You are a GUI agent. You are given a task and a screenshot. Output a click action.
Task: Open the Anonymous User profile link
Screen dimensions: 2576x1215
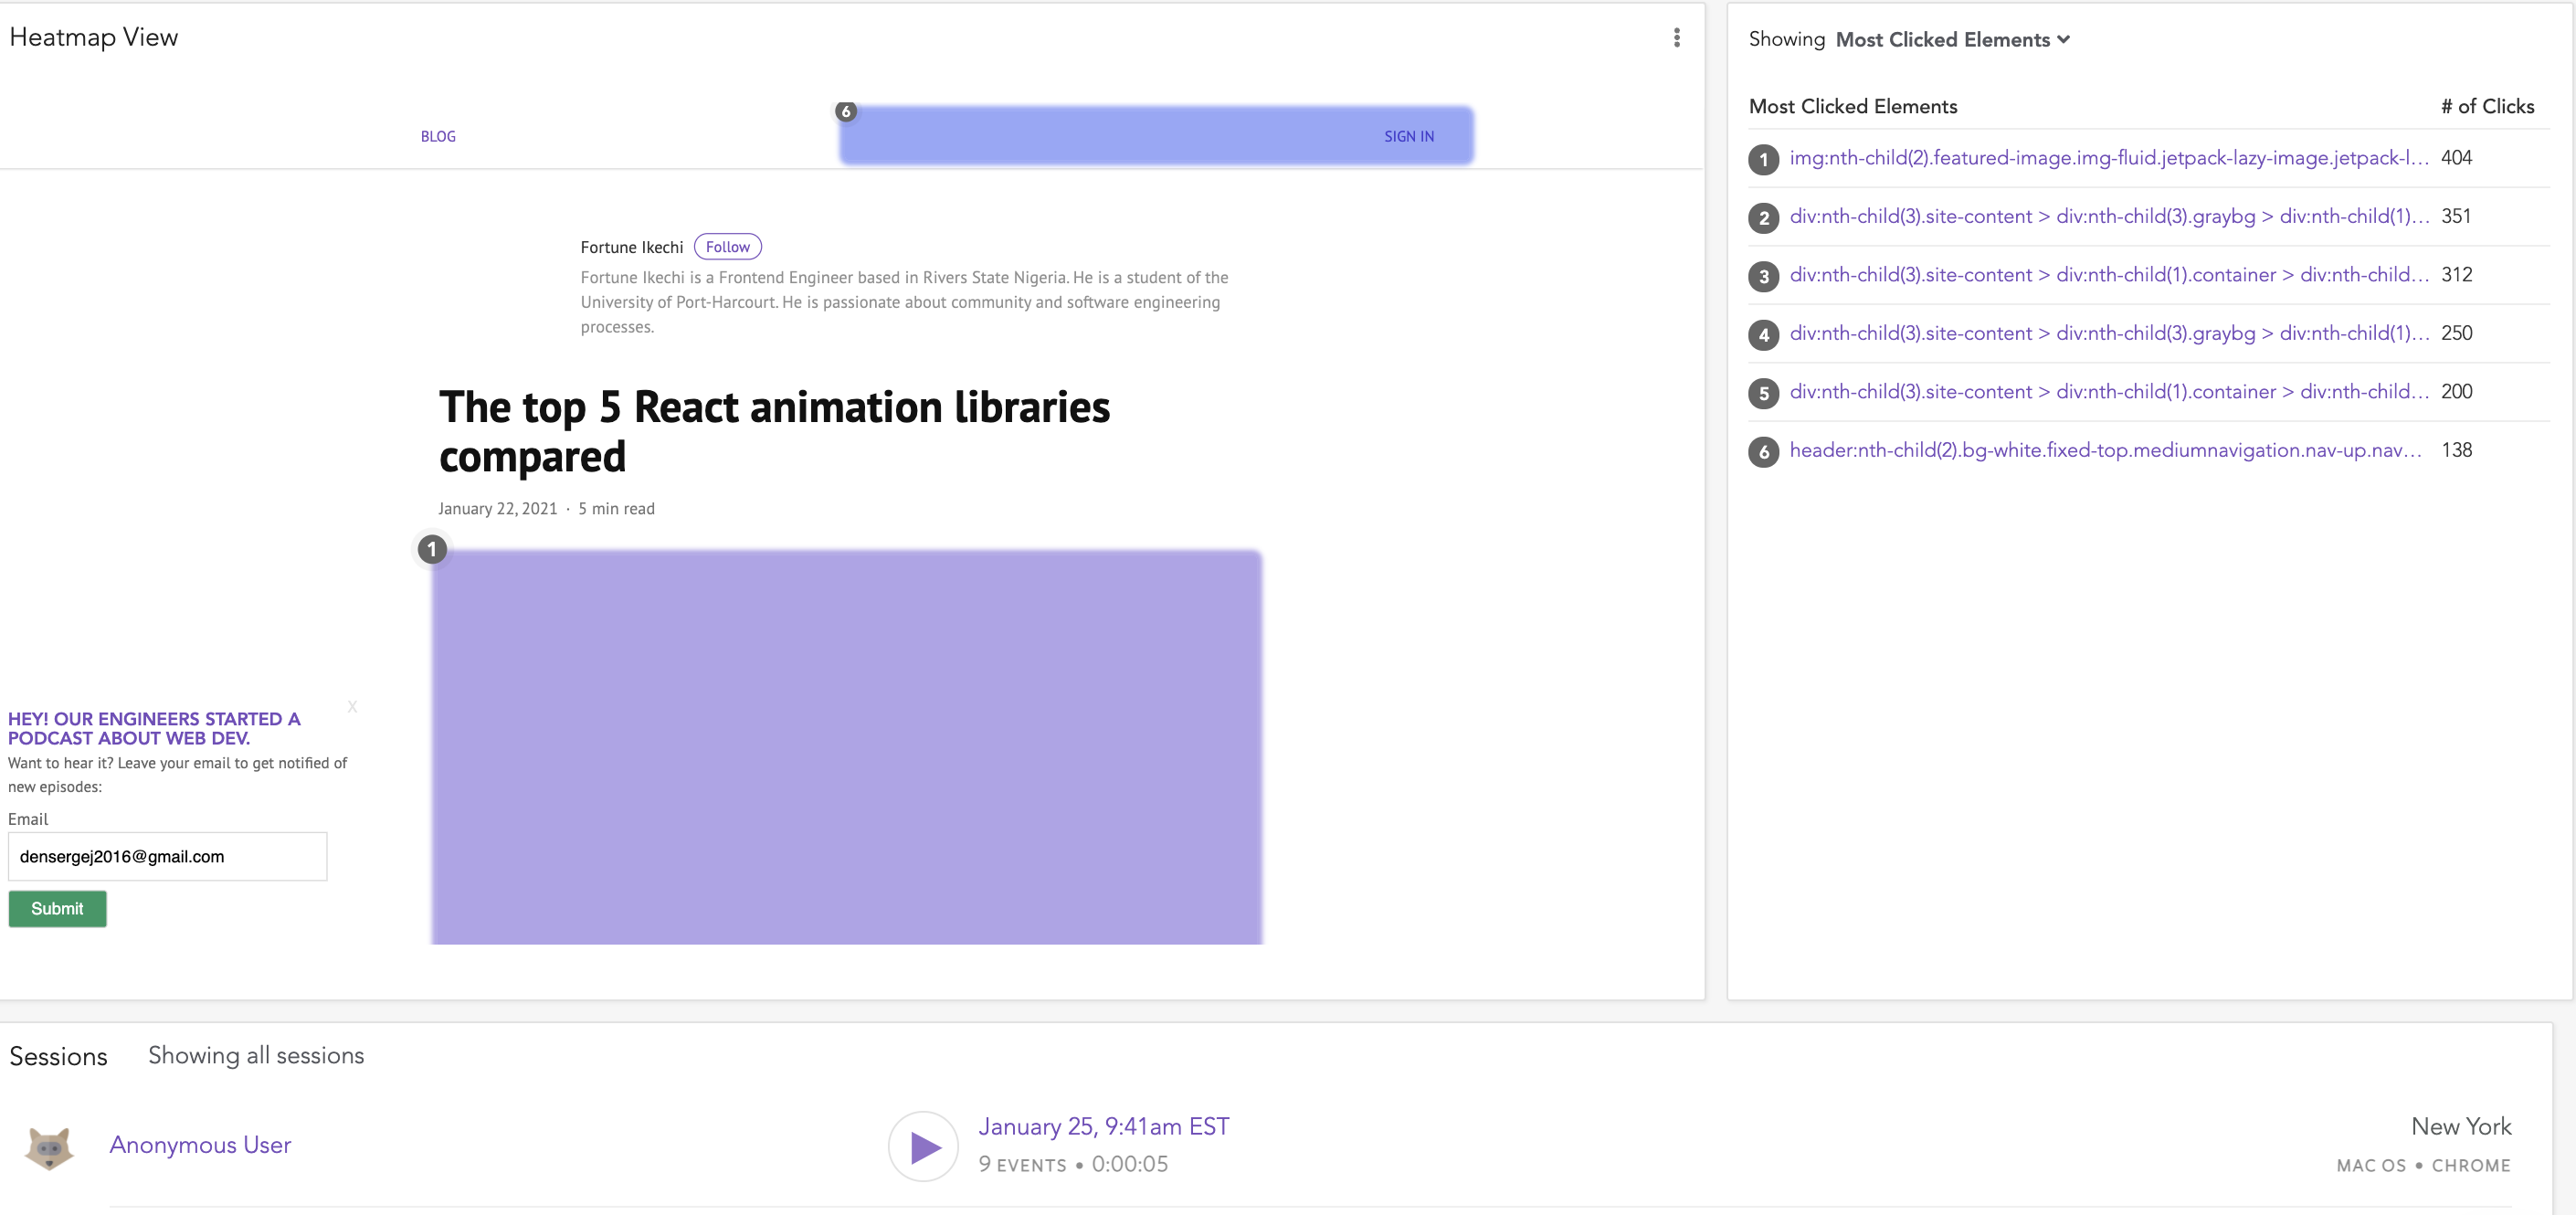[x=200, y=1144]
